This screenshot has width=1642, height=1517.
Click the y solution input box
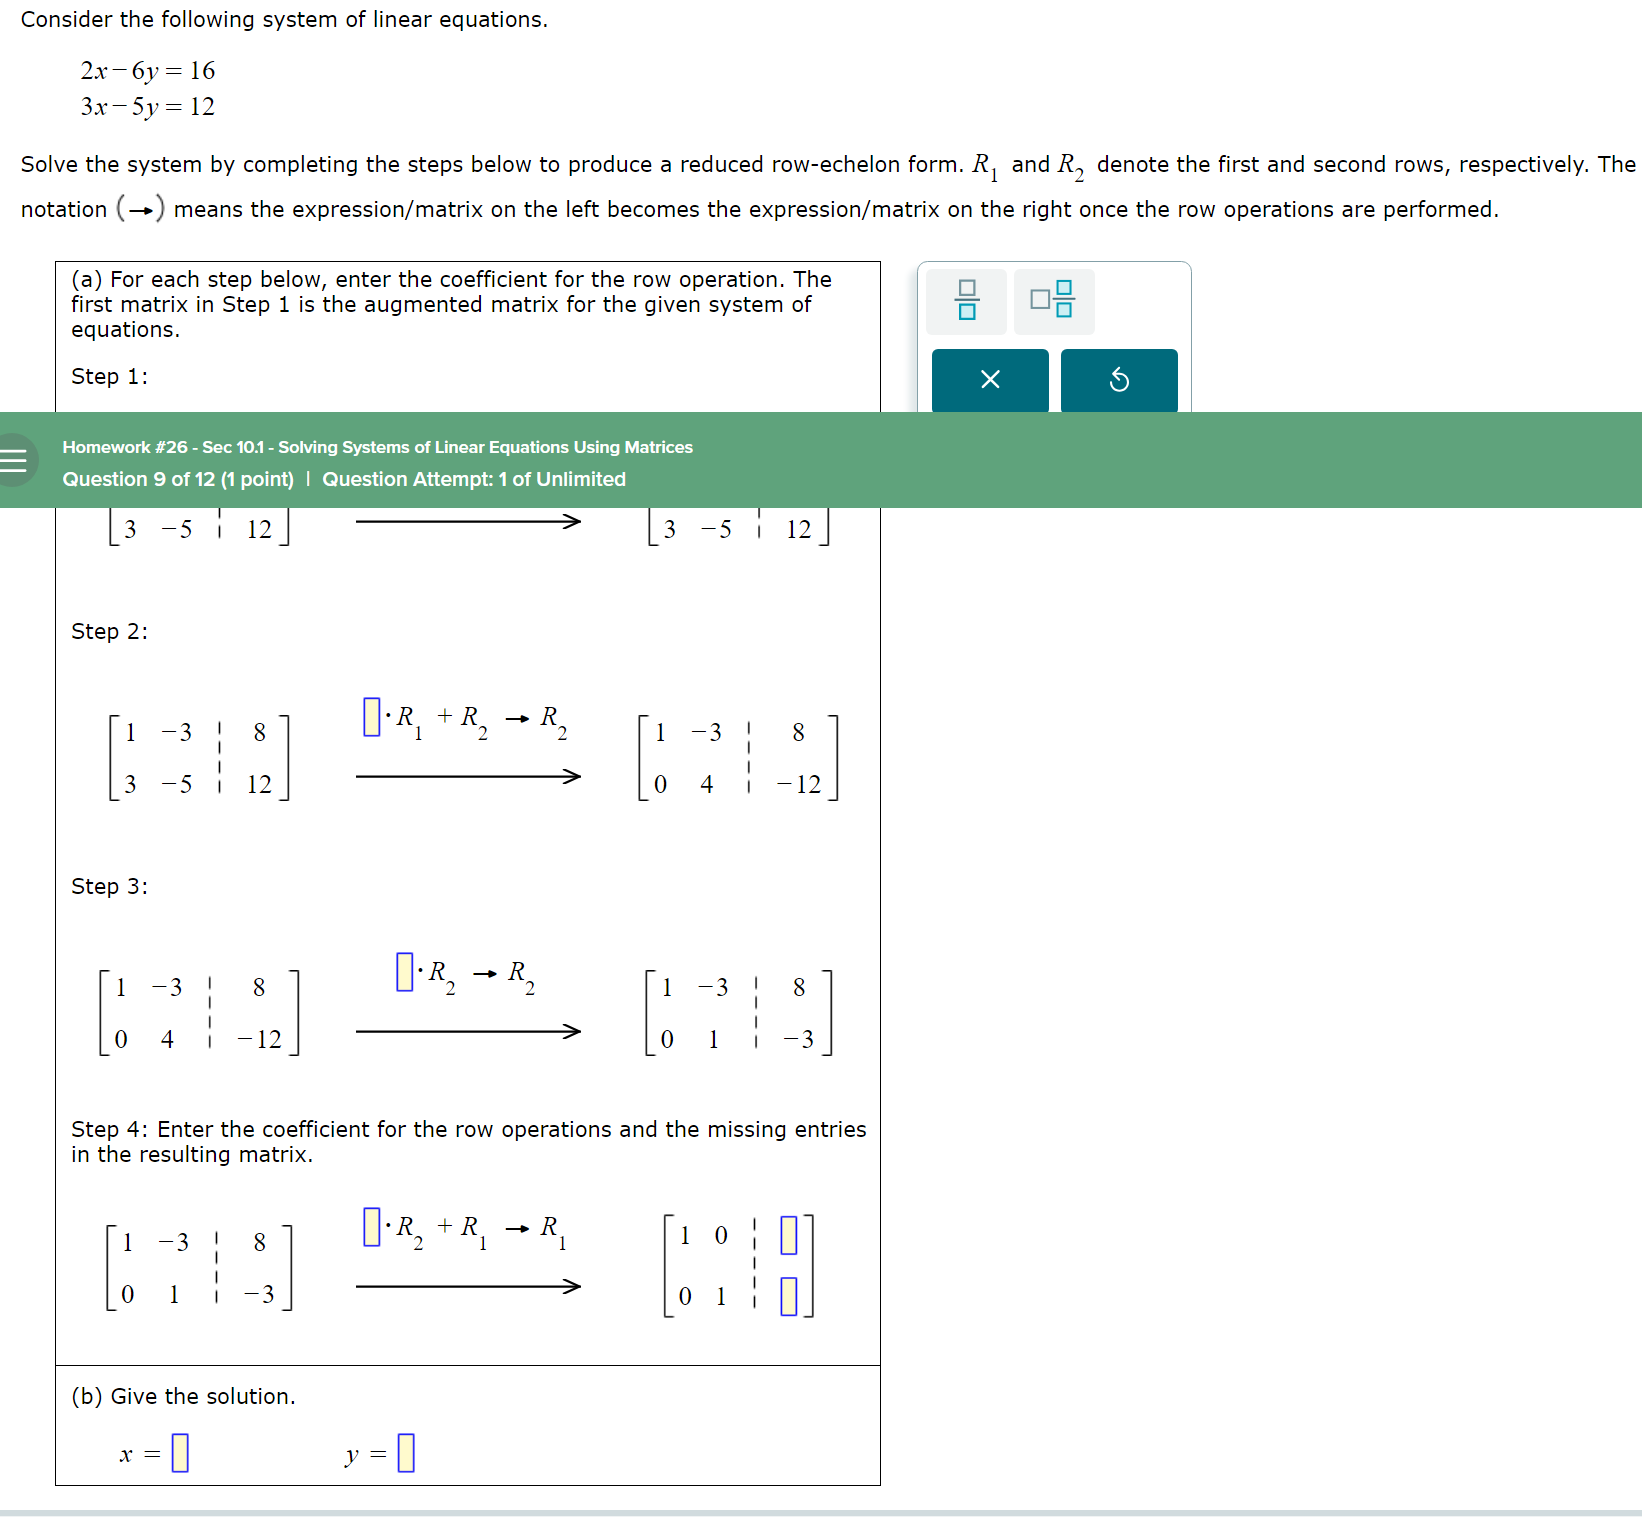[x=406, y=1453]
